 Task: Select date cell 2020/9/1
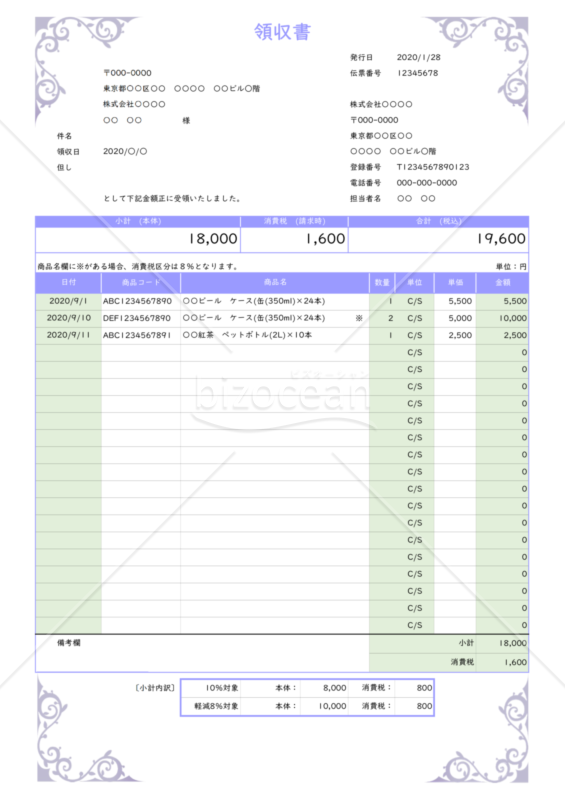[68, 301]
